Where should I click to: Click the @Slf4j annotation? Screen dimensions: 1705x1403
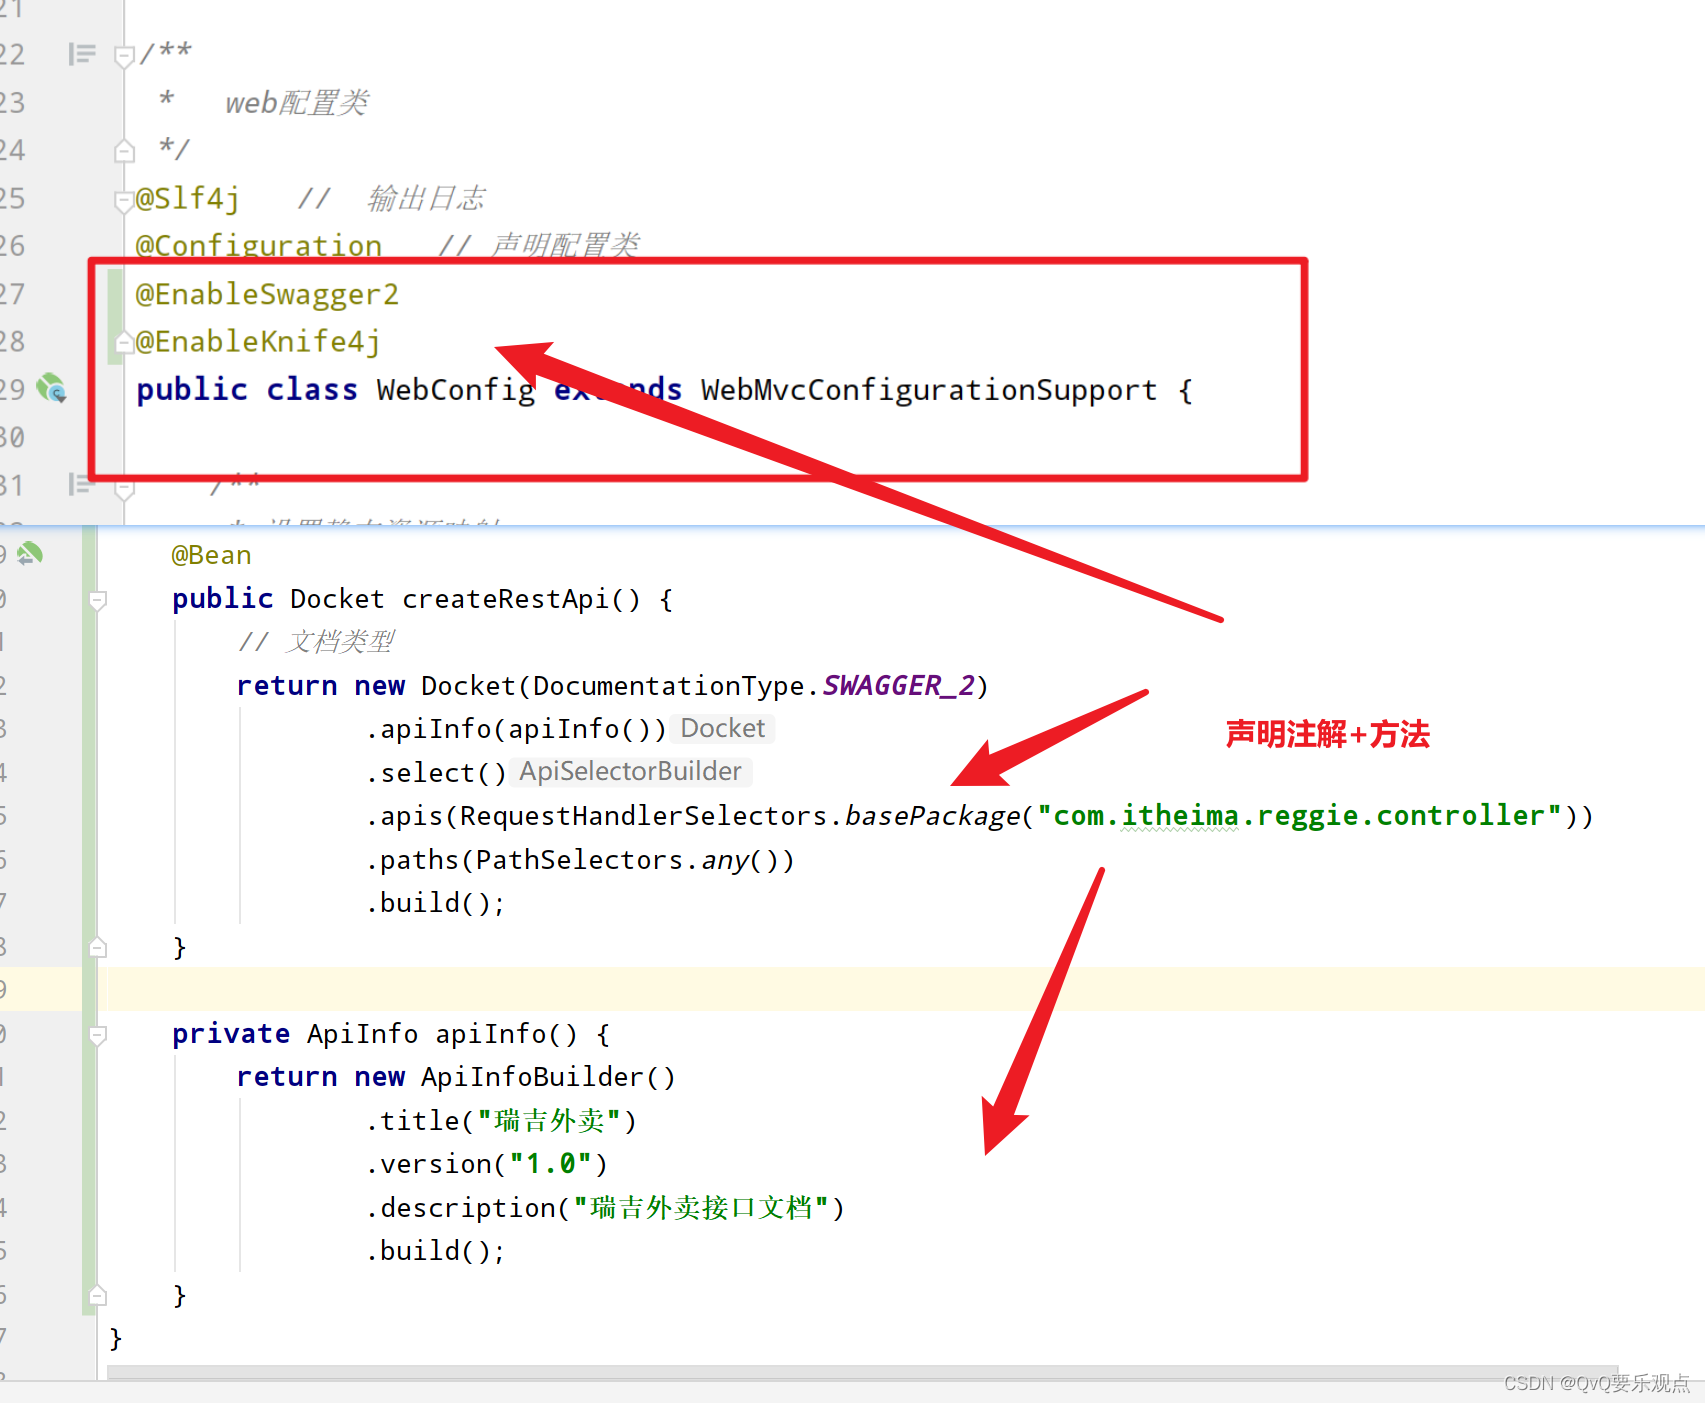(188, 198)
